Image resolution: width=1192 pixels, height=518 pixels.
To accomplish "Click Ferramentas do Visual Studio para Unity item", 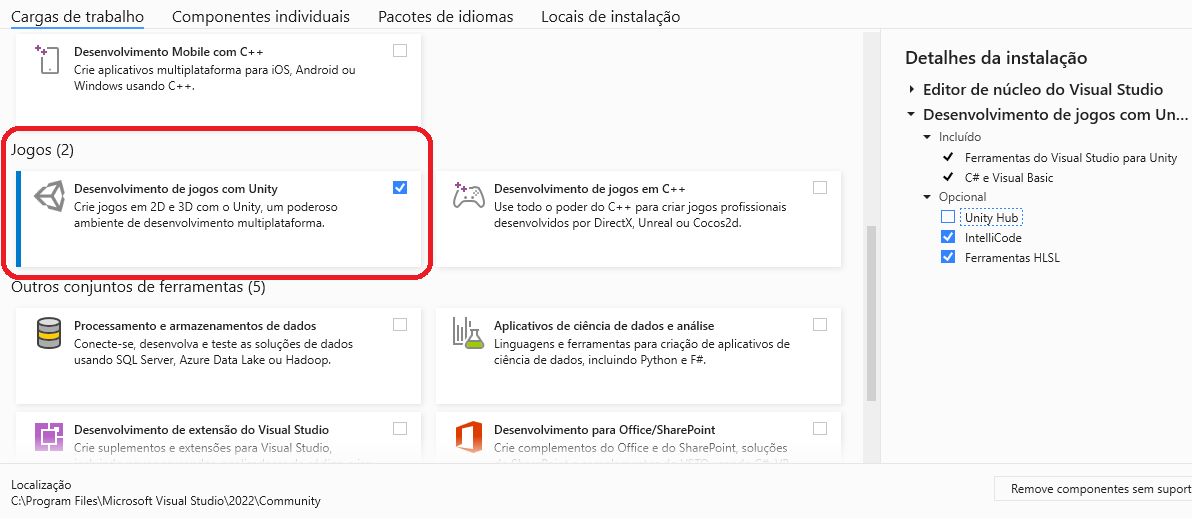I will click(x=1070, y=158).
